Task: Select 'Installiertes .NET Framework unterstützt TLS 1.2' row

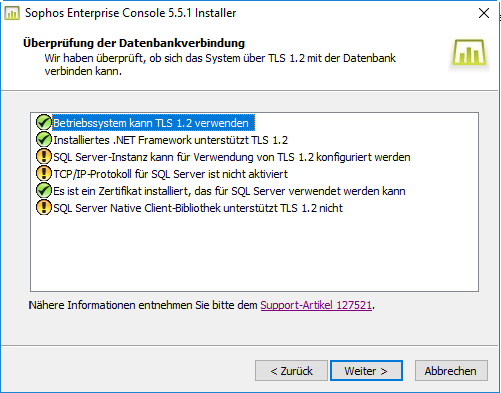Action: (170, 140)
